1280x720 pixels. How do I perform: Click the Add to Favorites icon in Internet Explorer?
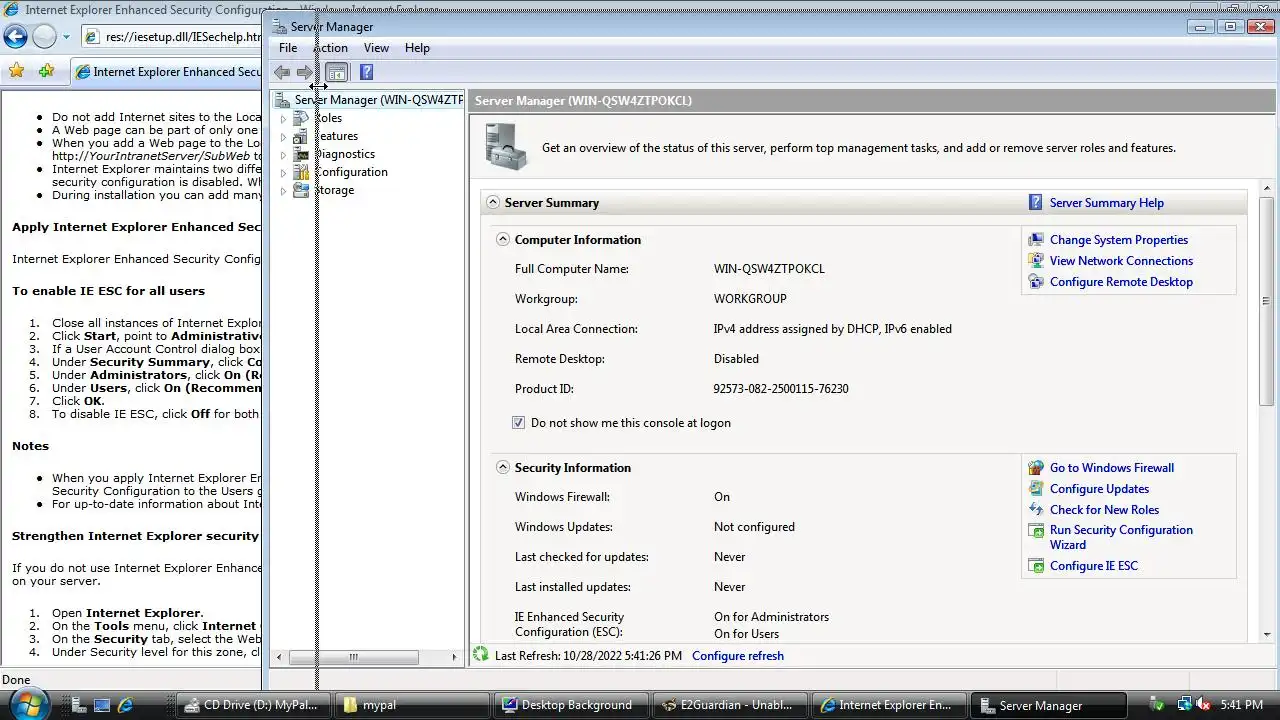coord(46,71)
